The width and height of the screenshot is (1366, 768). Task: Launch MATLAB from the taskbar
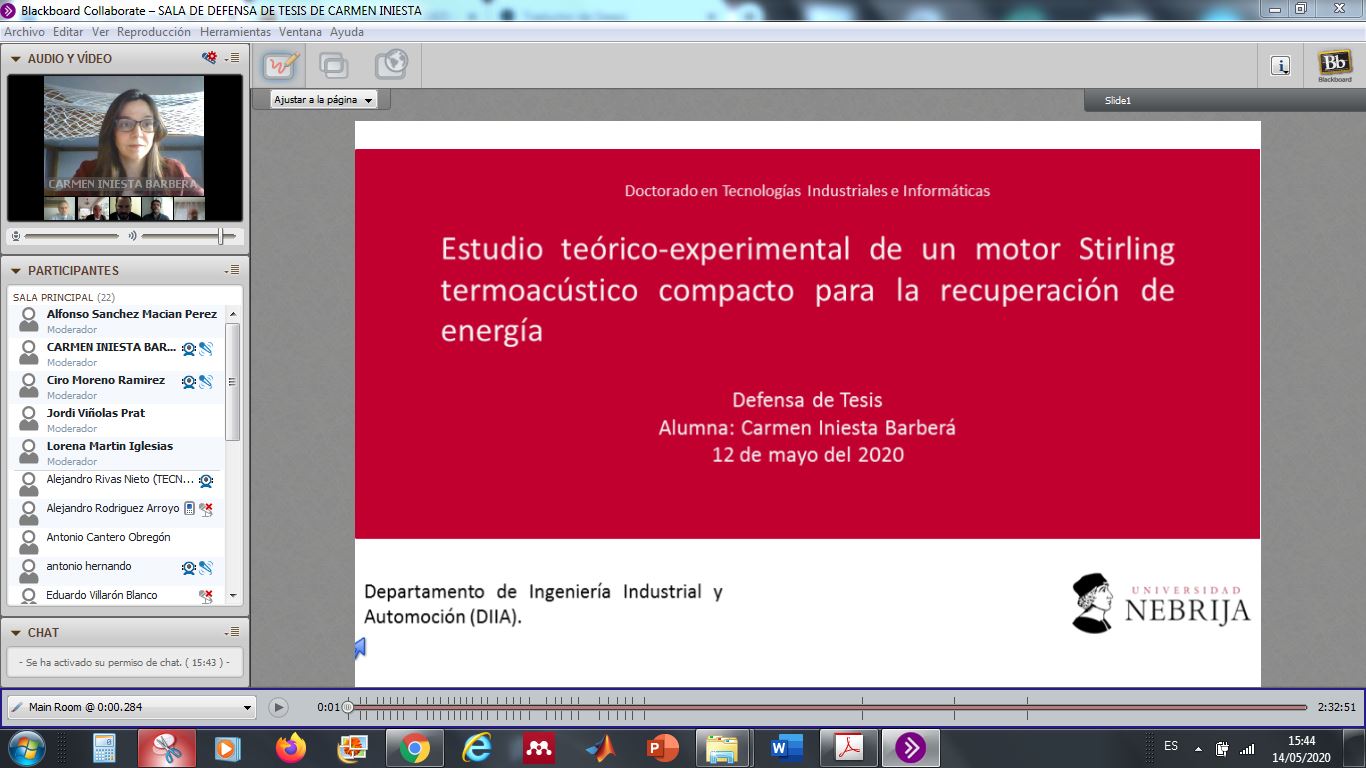click(601, 747)
